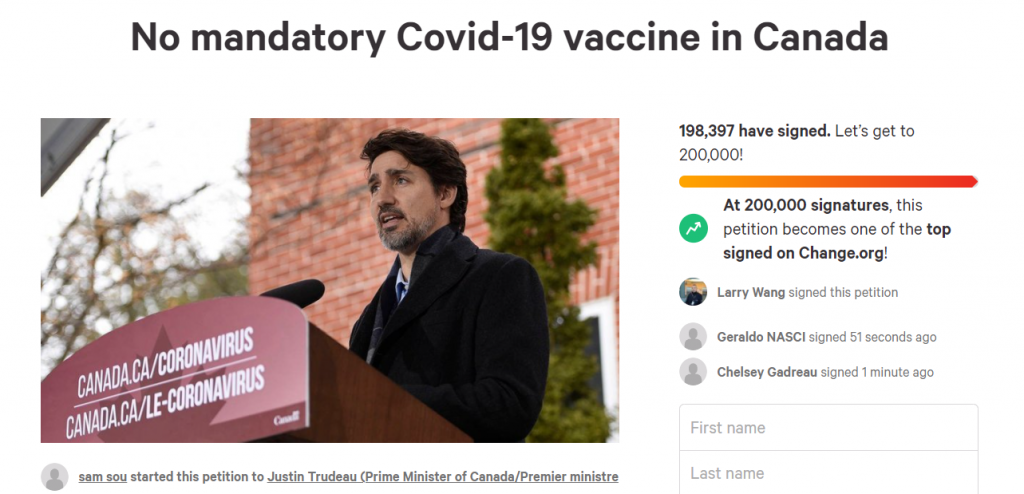Select the Larry Wang signer name
Screen dimensions: 1024x494
tap(751, 292)
